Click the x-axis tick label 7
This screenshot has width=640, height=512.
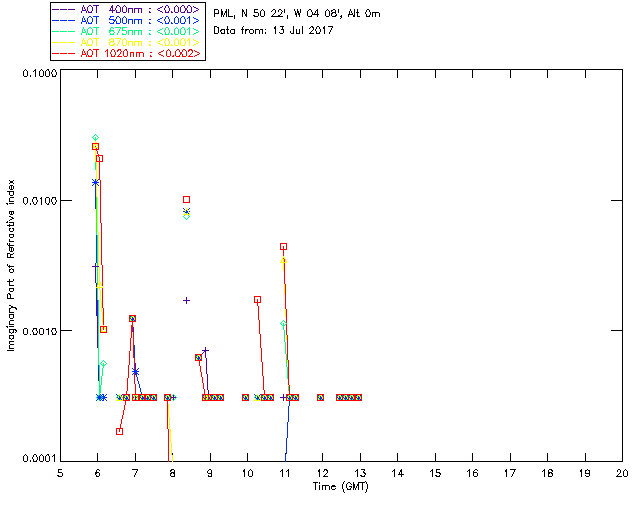point(135,473)
